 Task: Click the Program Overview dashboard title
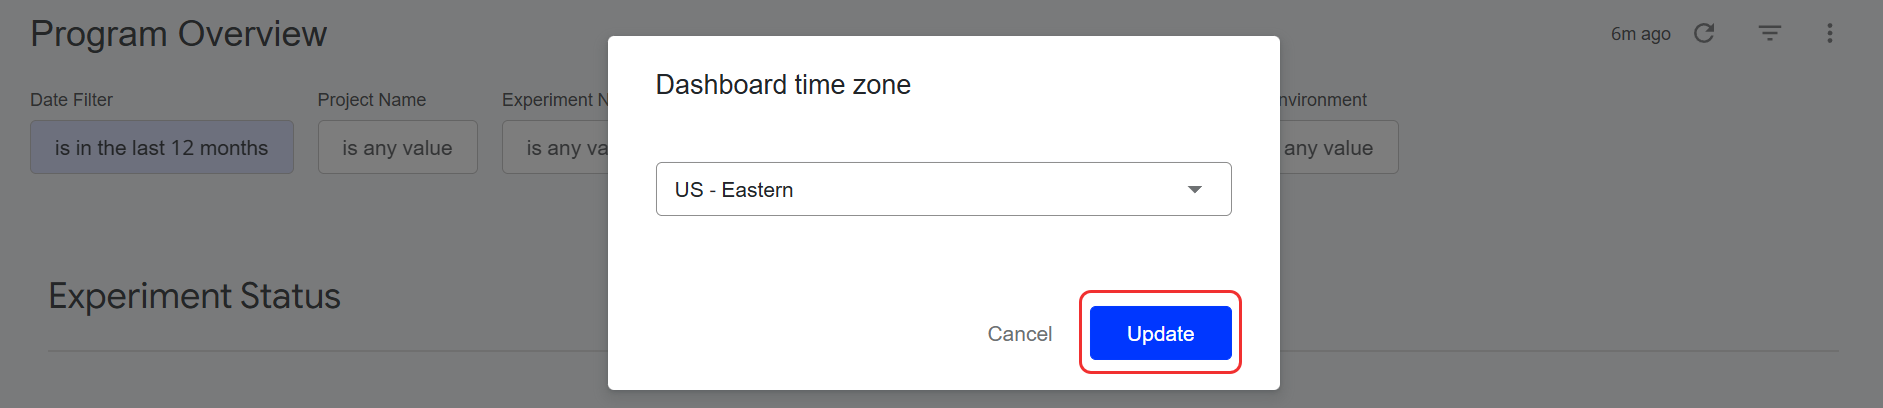[x=179, y=34]
